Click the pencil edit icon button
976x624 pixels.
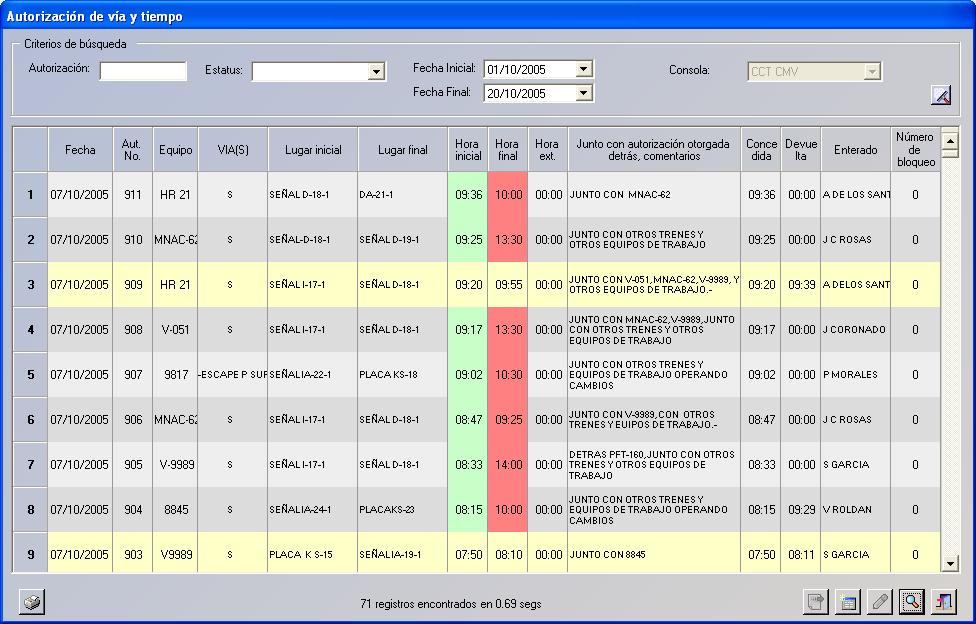click(880, 602)
